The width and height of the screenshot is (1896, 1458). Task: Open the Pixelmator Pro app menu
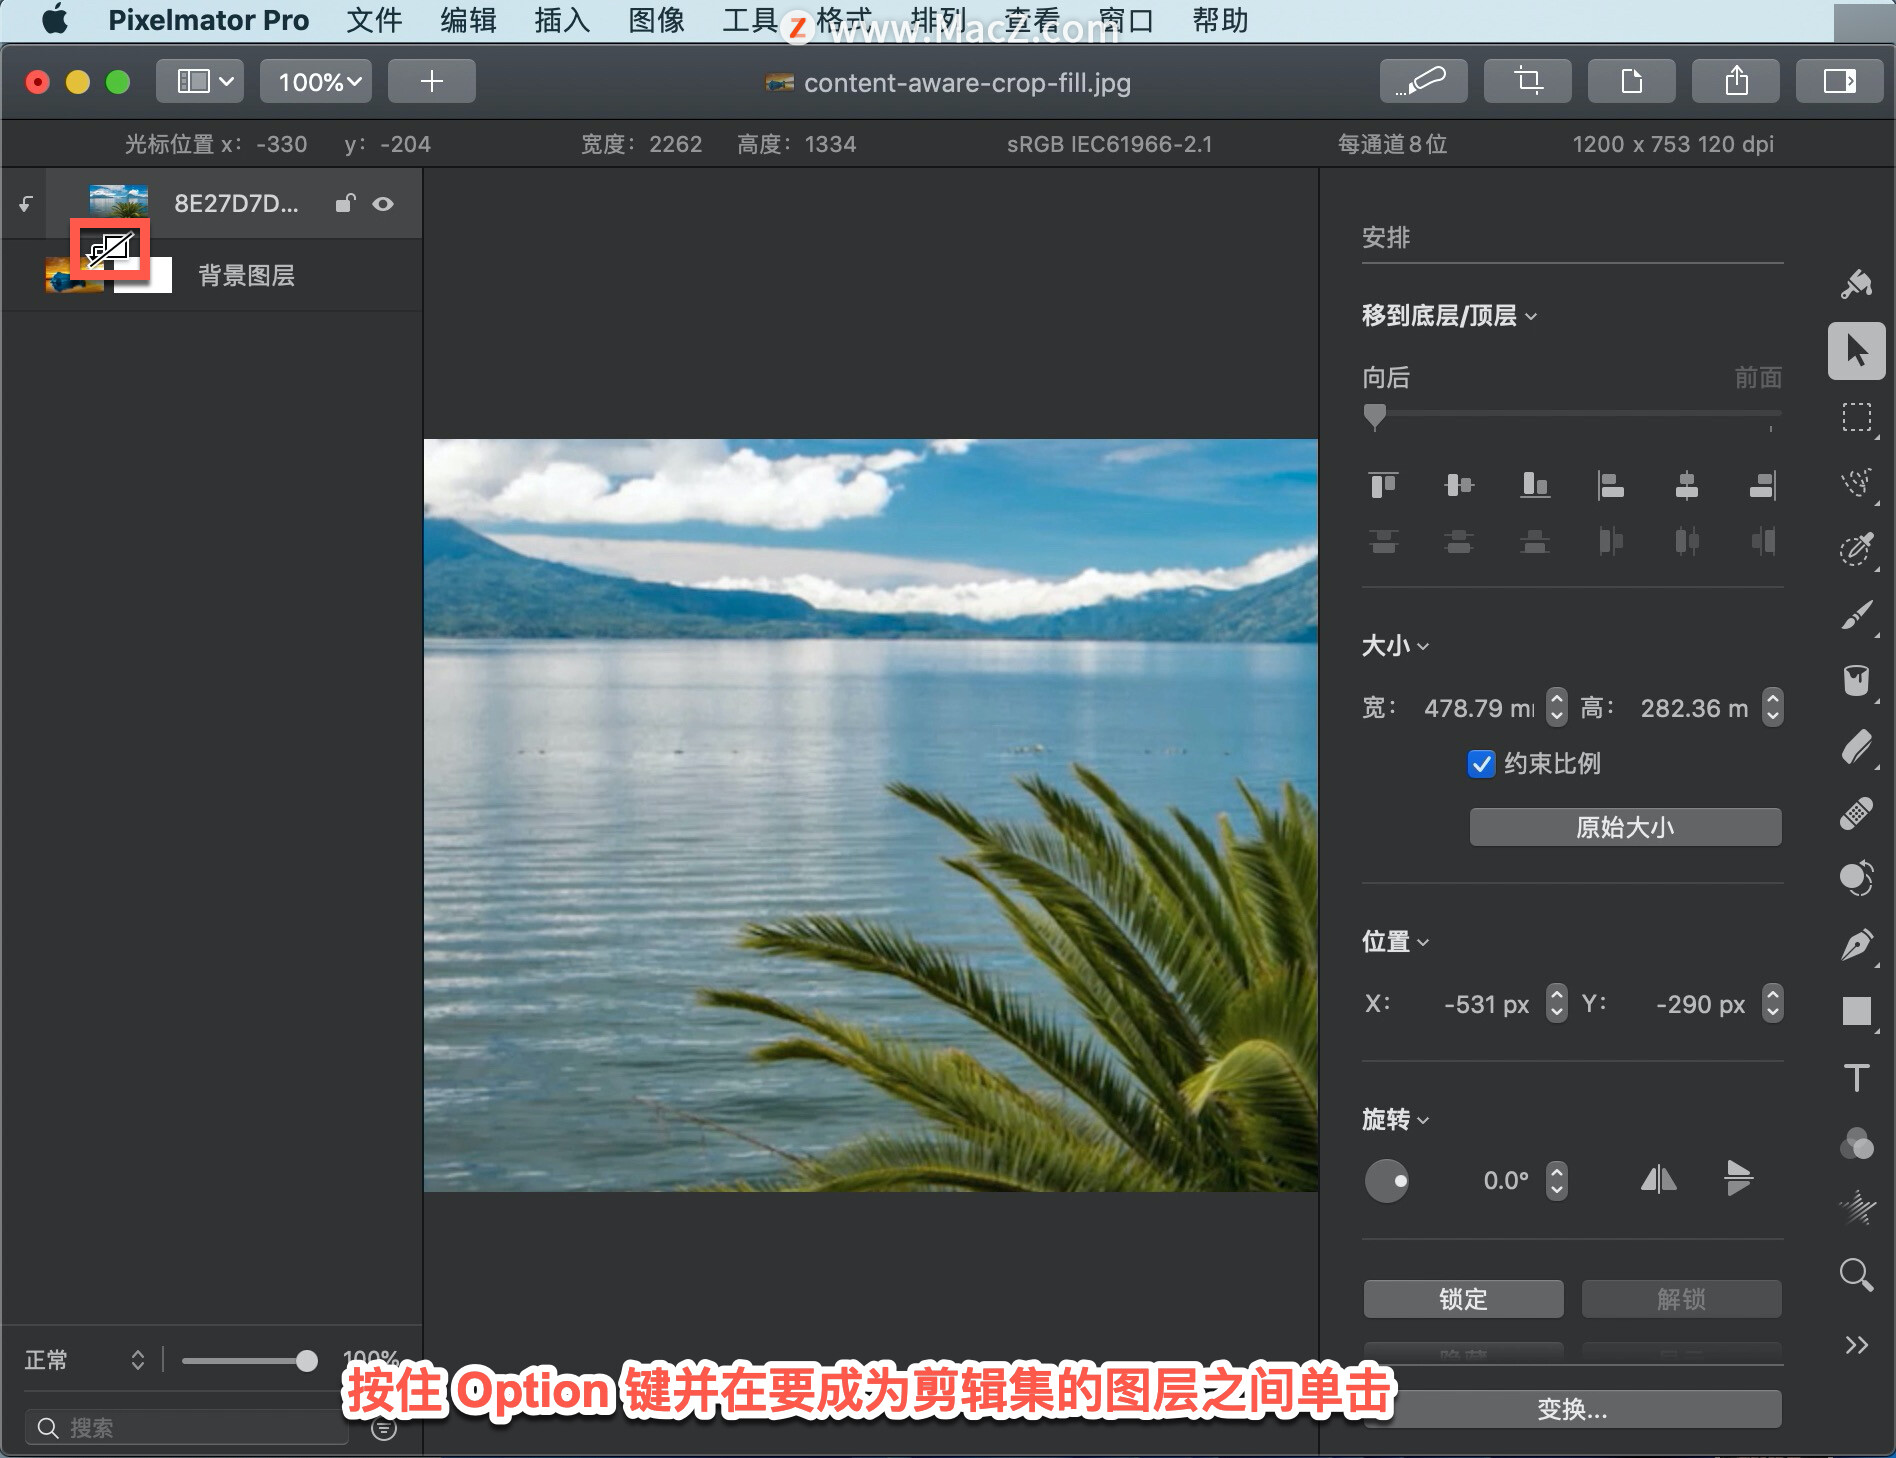[208, 20]
